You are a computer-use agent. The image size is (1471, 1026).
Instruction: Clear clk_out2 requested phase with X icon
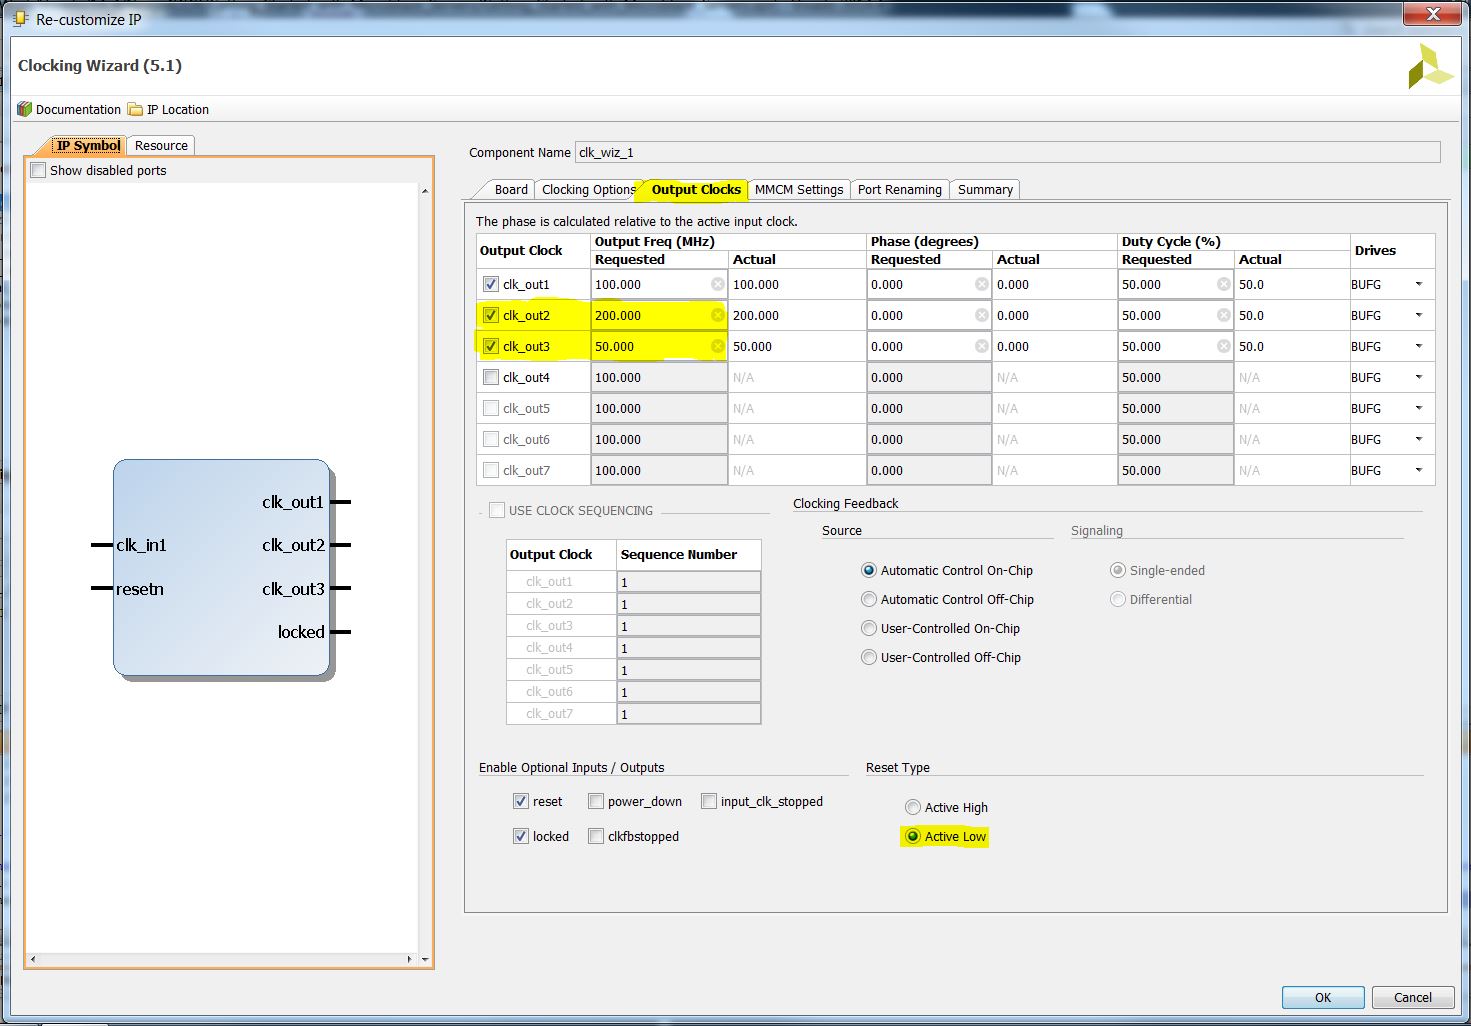(982, 315)
